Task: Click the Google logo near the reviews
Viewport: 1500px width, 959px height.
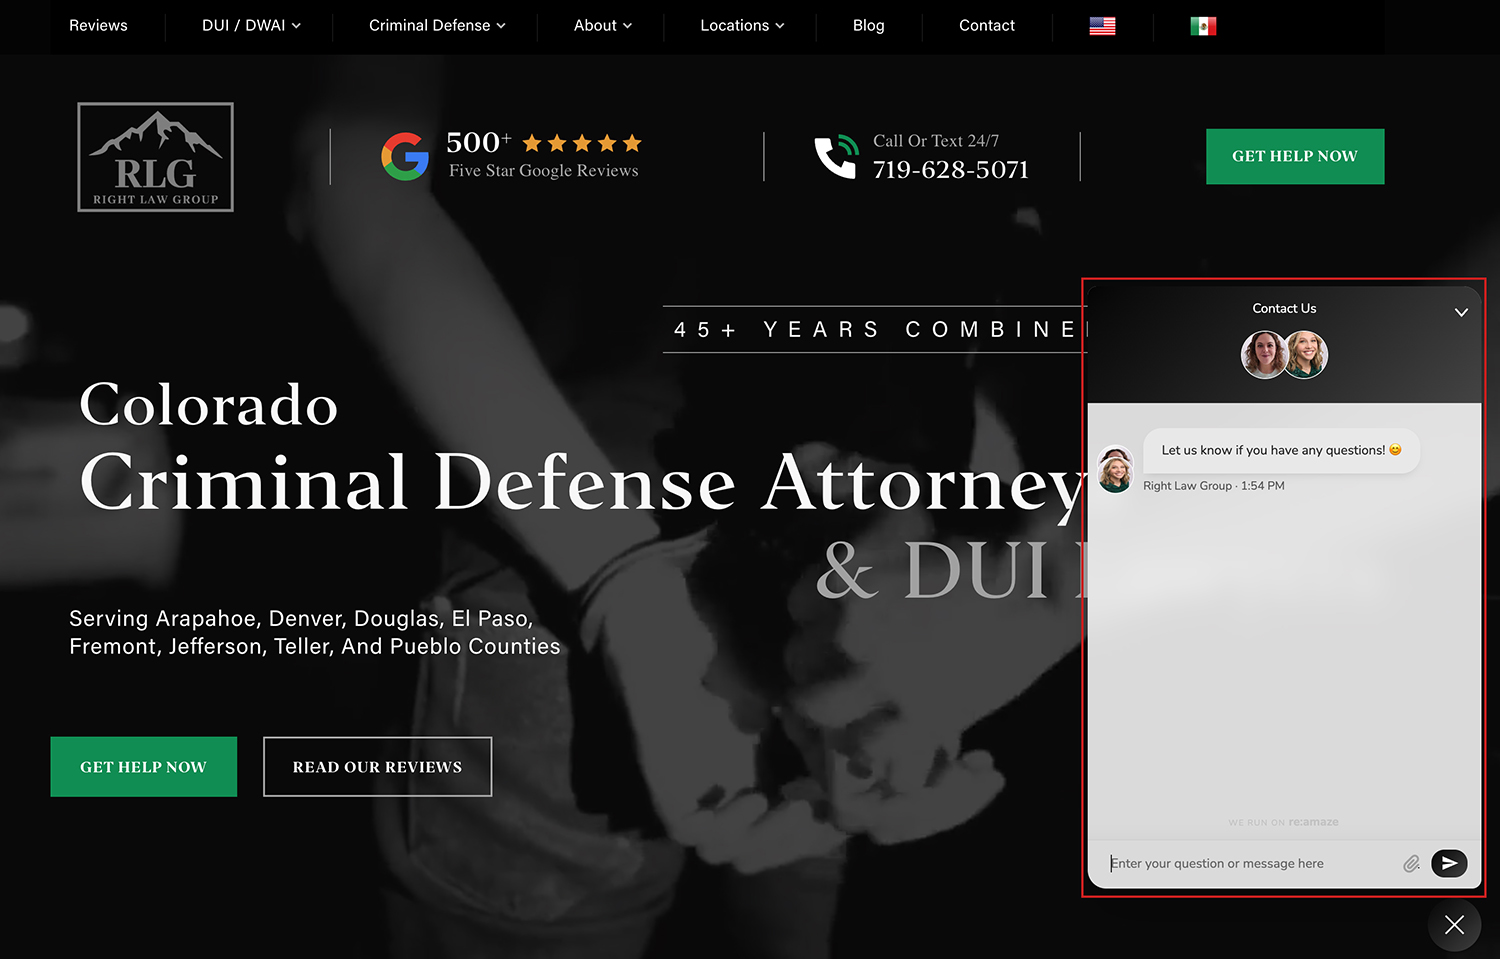Action: [405, 156]
